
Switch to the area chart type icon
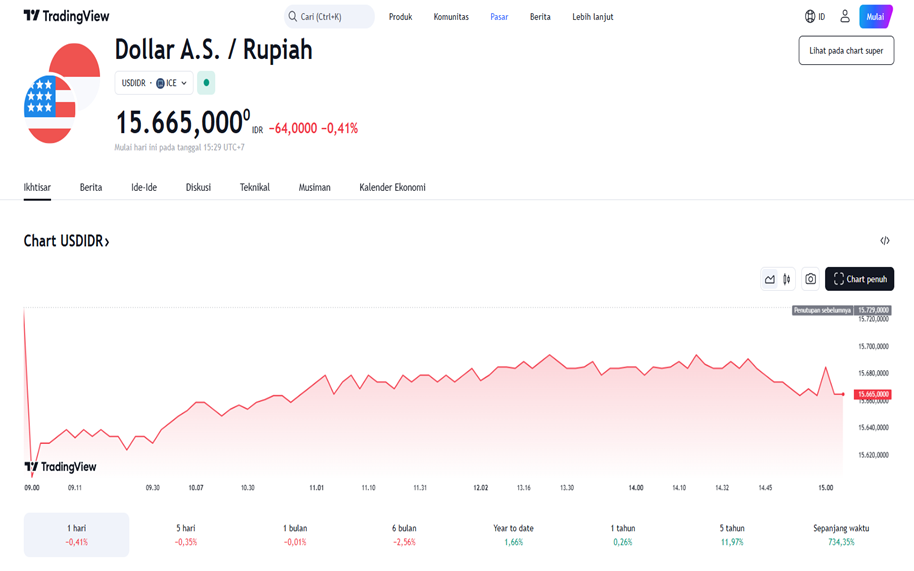(770, 279)
